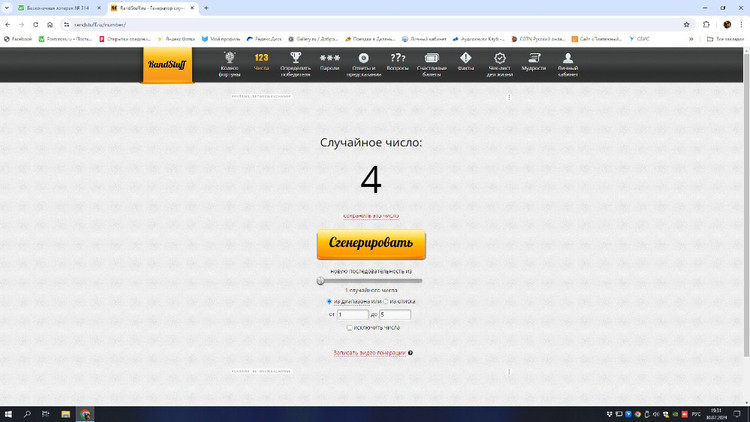750x422 pixels.
Task: Click the 'сохранить это число' link
Action: [371, 216]
